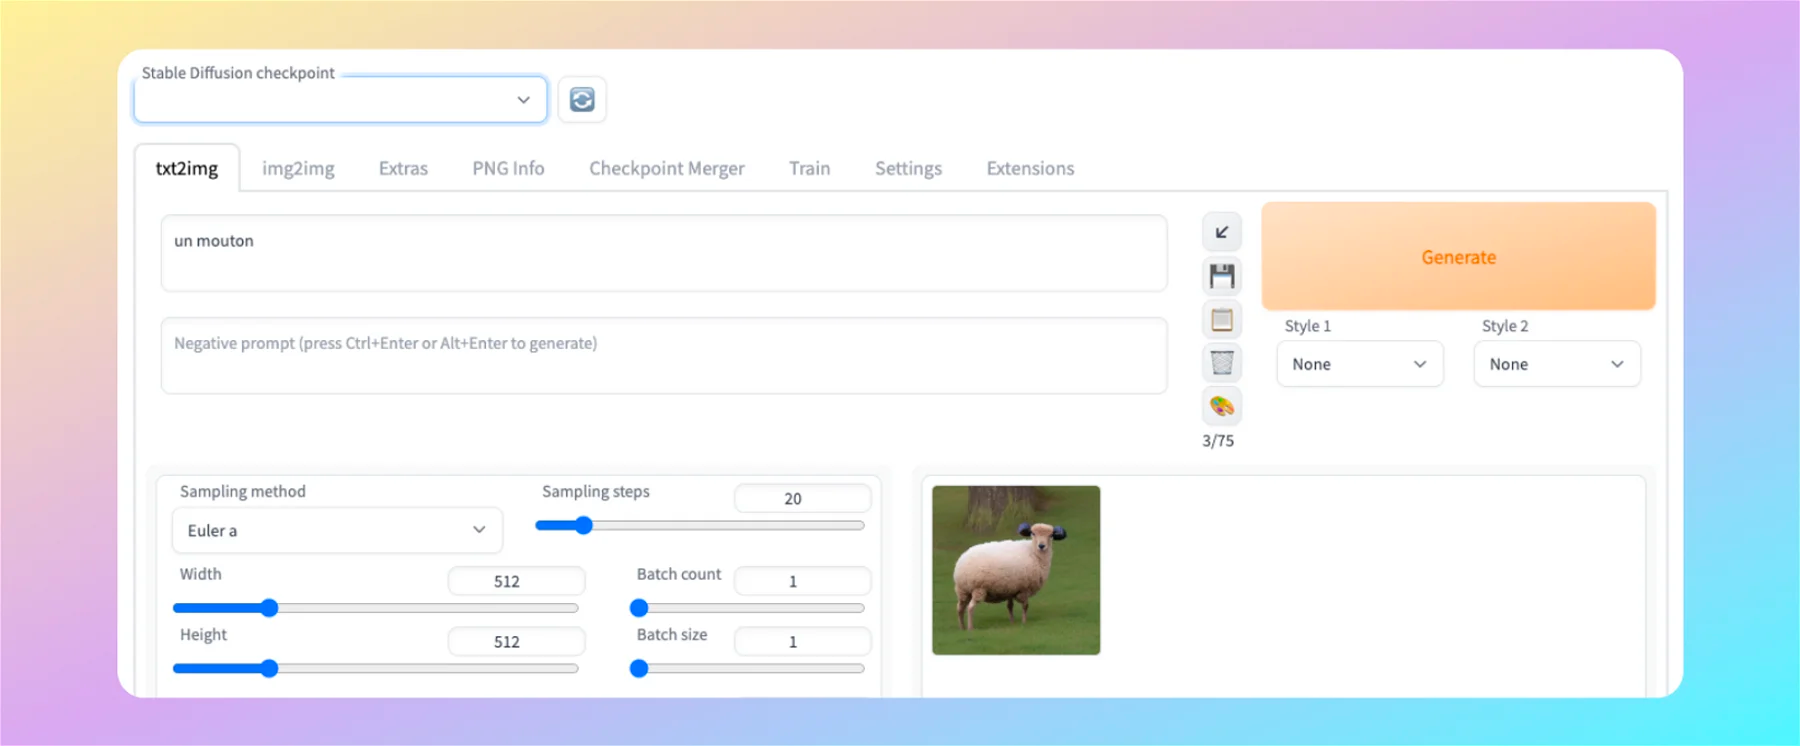
Task: Open the PNG Info tab
Action: pyautogui.click(x=508, y=168)
